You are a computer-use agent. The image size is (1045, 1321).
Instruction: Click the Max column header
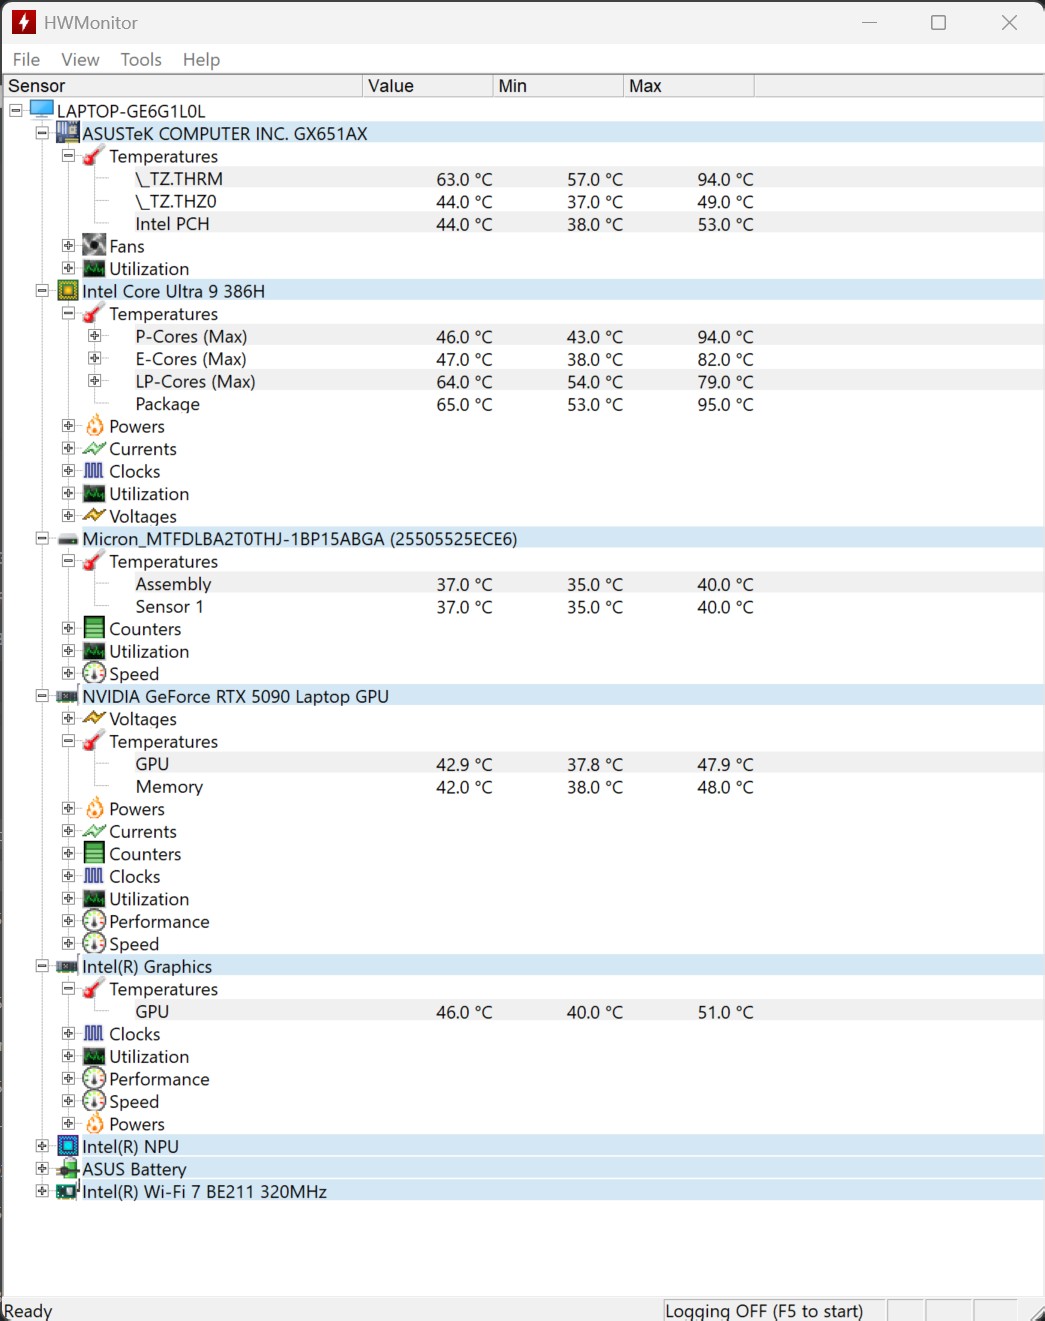[688, 86]
